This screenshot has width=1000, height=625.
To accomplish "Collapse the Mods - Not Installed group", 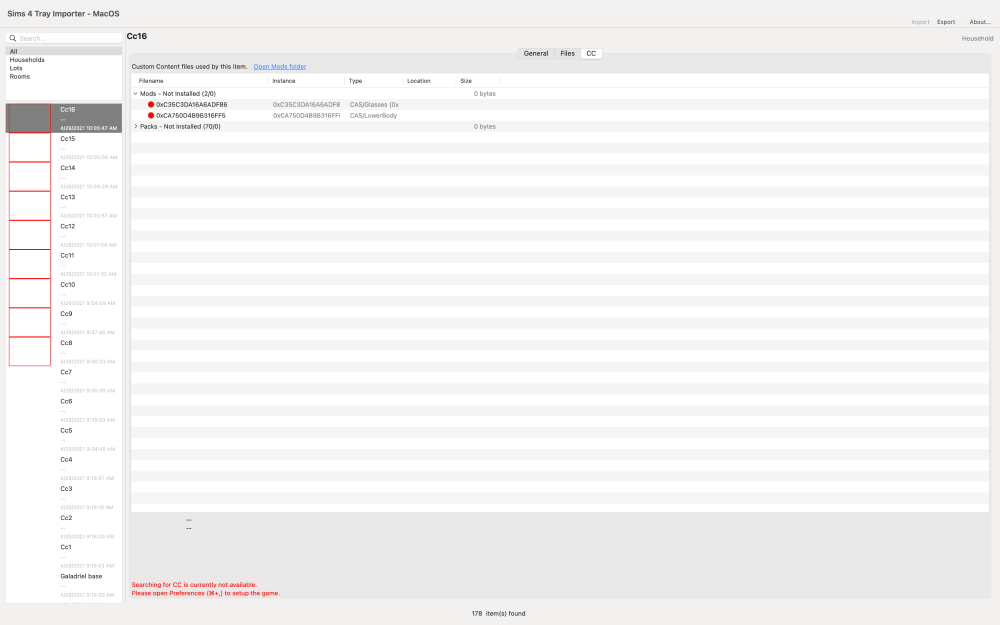I will [135, 94].
